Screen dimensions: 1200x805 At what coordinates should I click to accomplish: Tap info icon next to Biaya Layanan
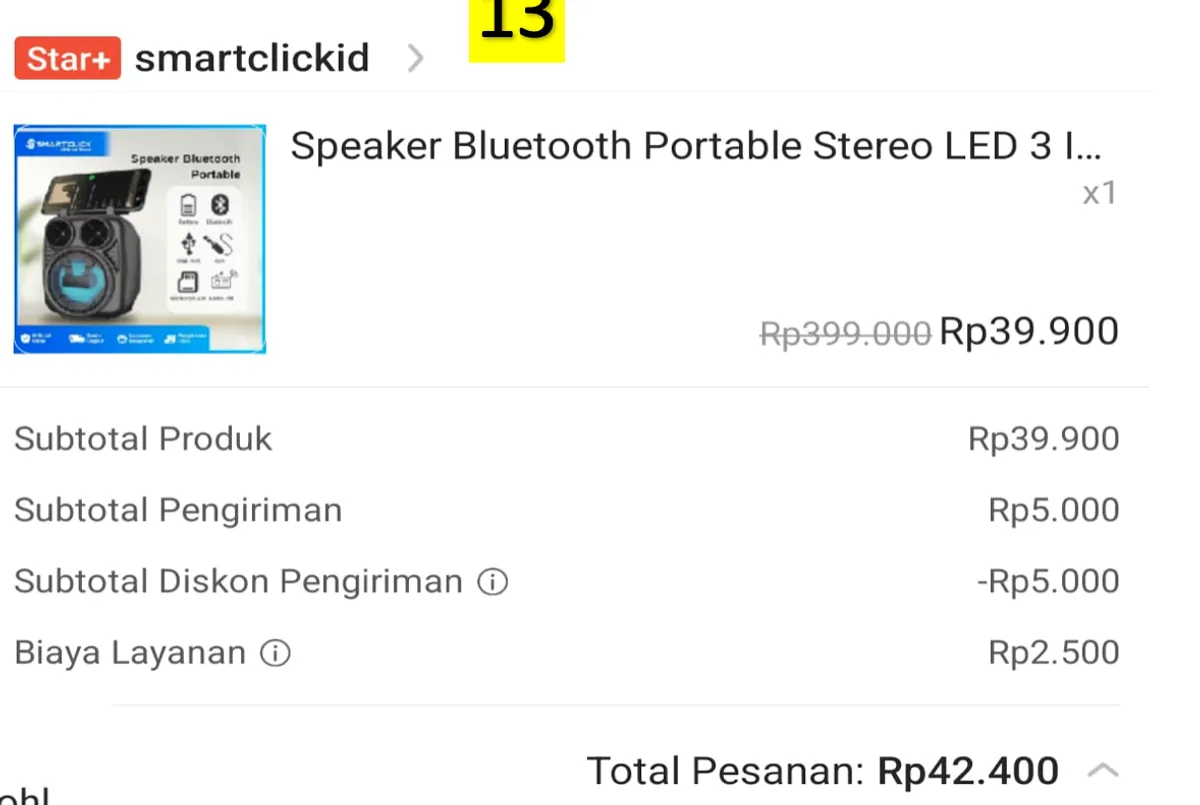click(x=275, y=653)
